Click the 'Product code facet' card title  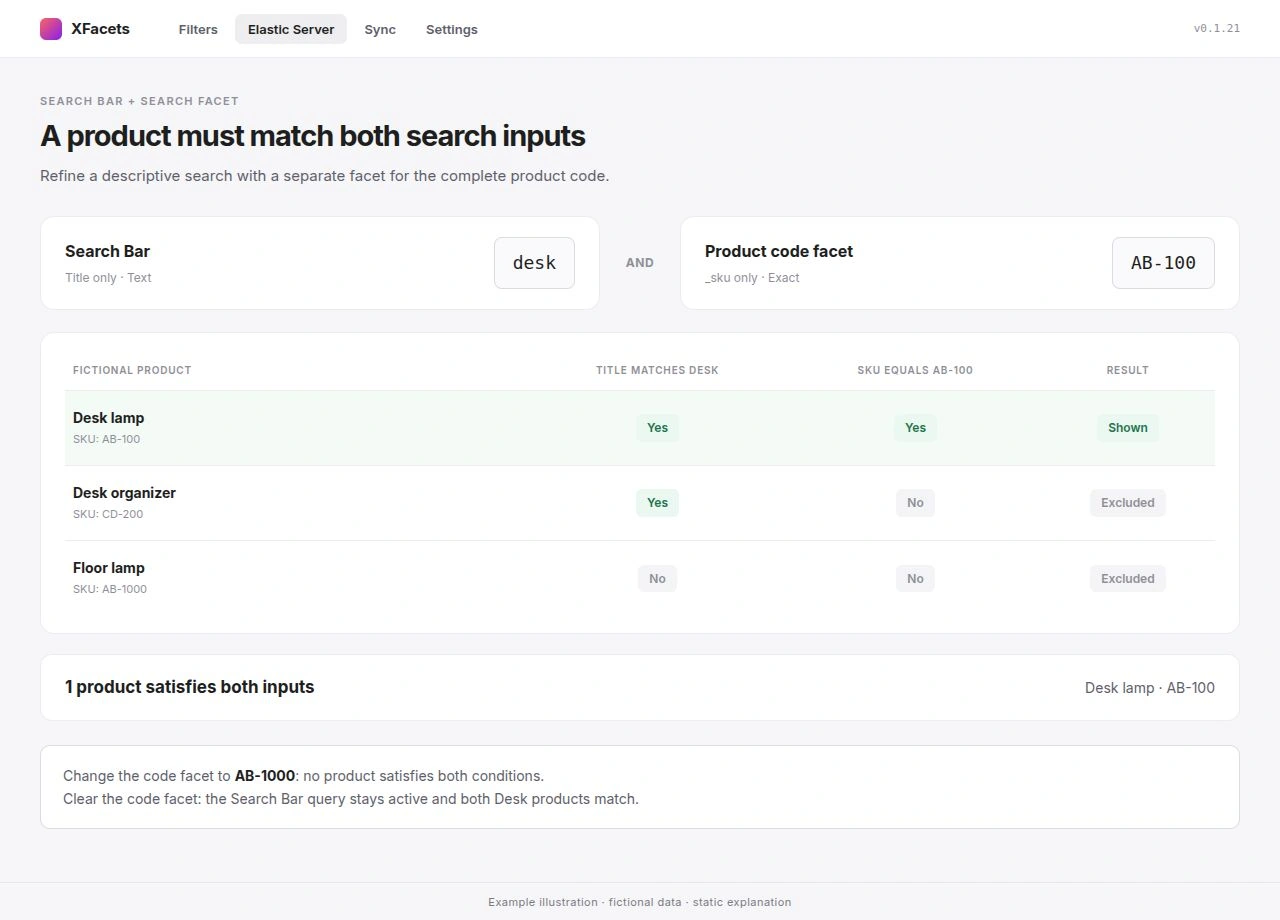coord(779,251)
